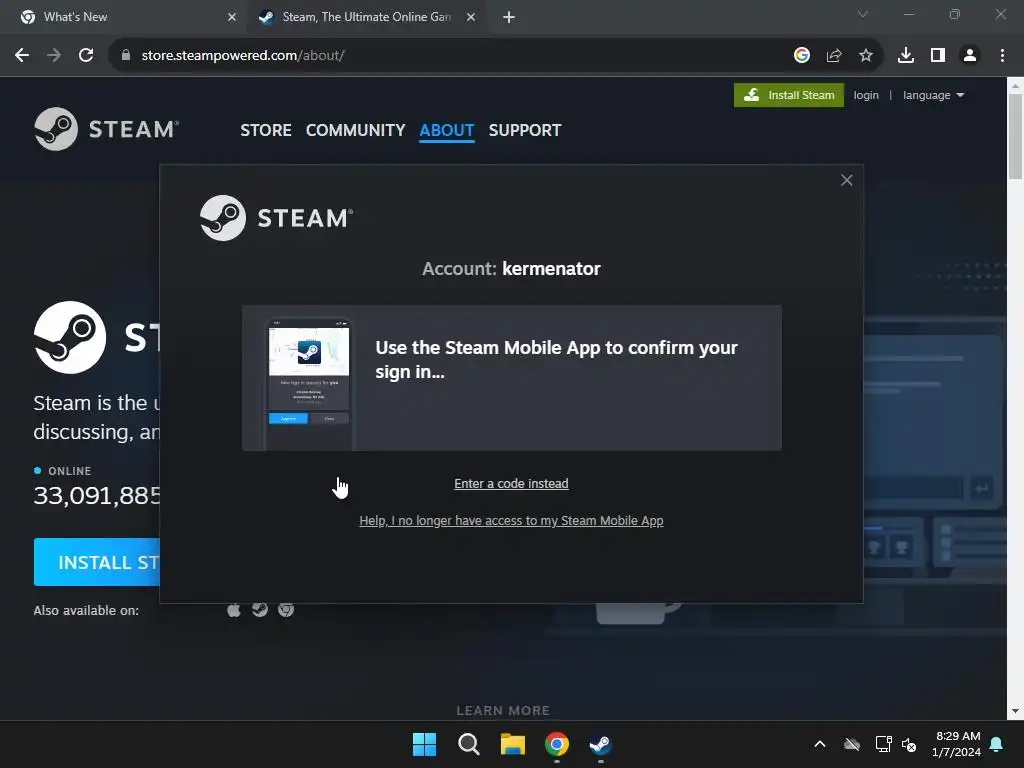Open Chrome downloads
This screenshot has height=768, width=1024.
pyautogui.click(x=906, y=56)
